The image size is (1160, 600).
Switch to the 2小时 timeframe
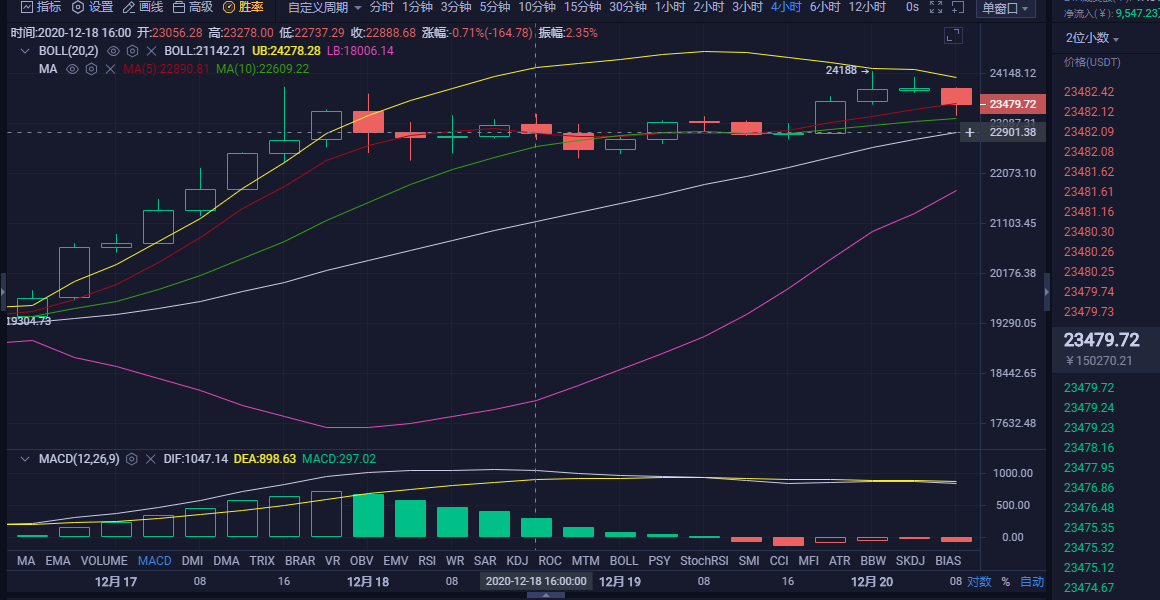[x=708, y=7]
